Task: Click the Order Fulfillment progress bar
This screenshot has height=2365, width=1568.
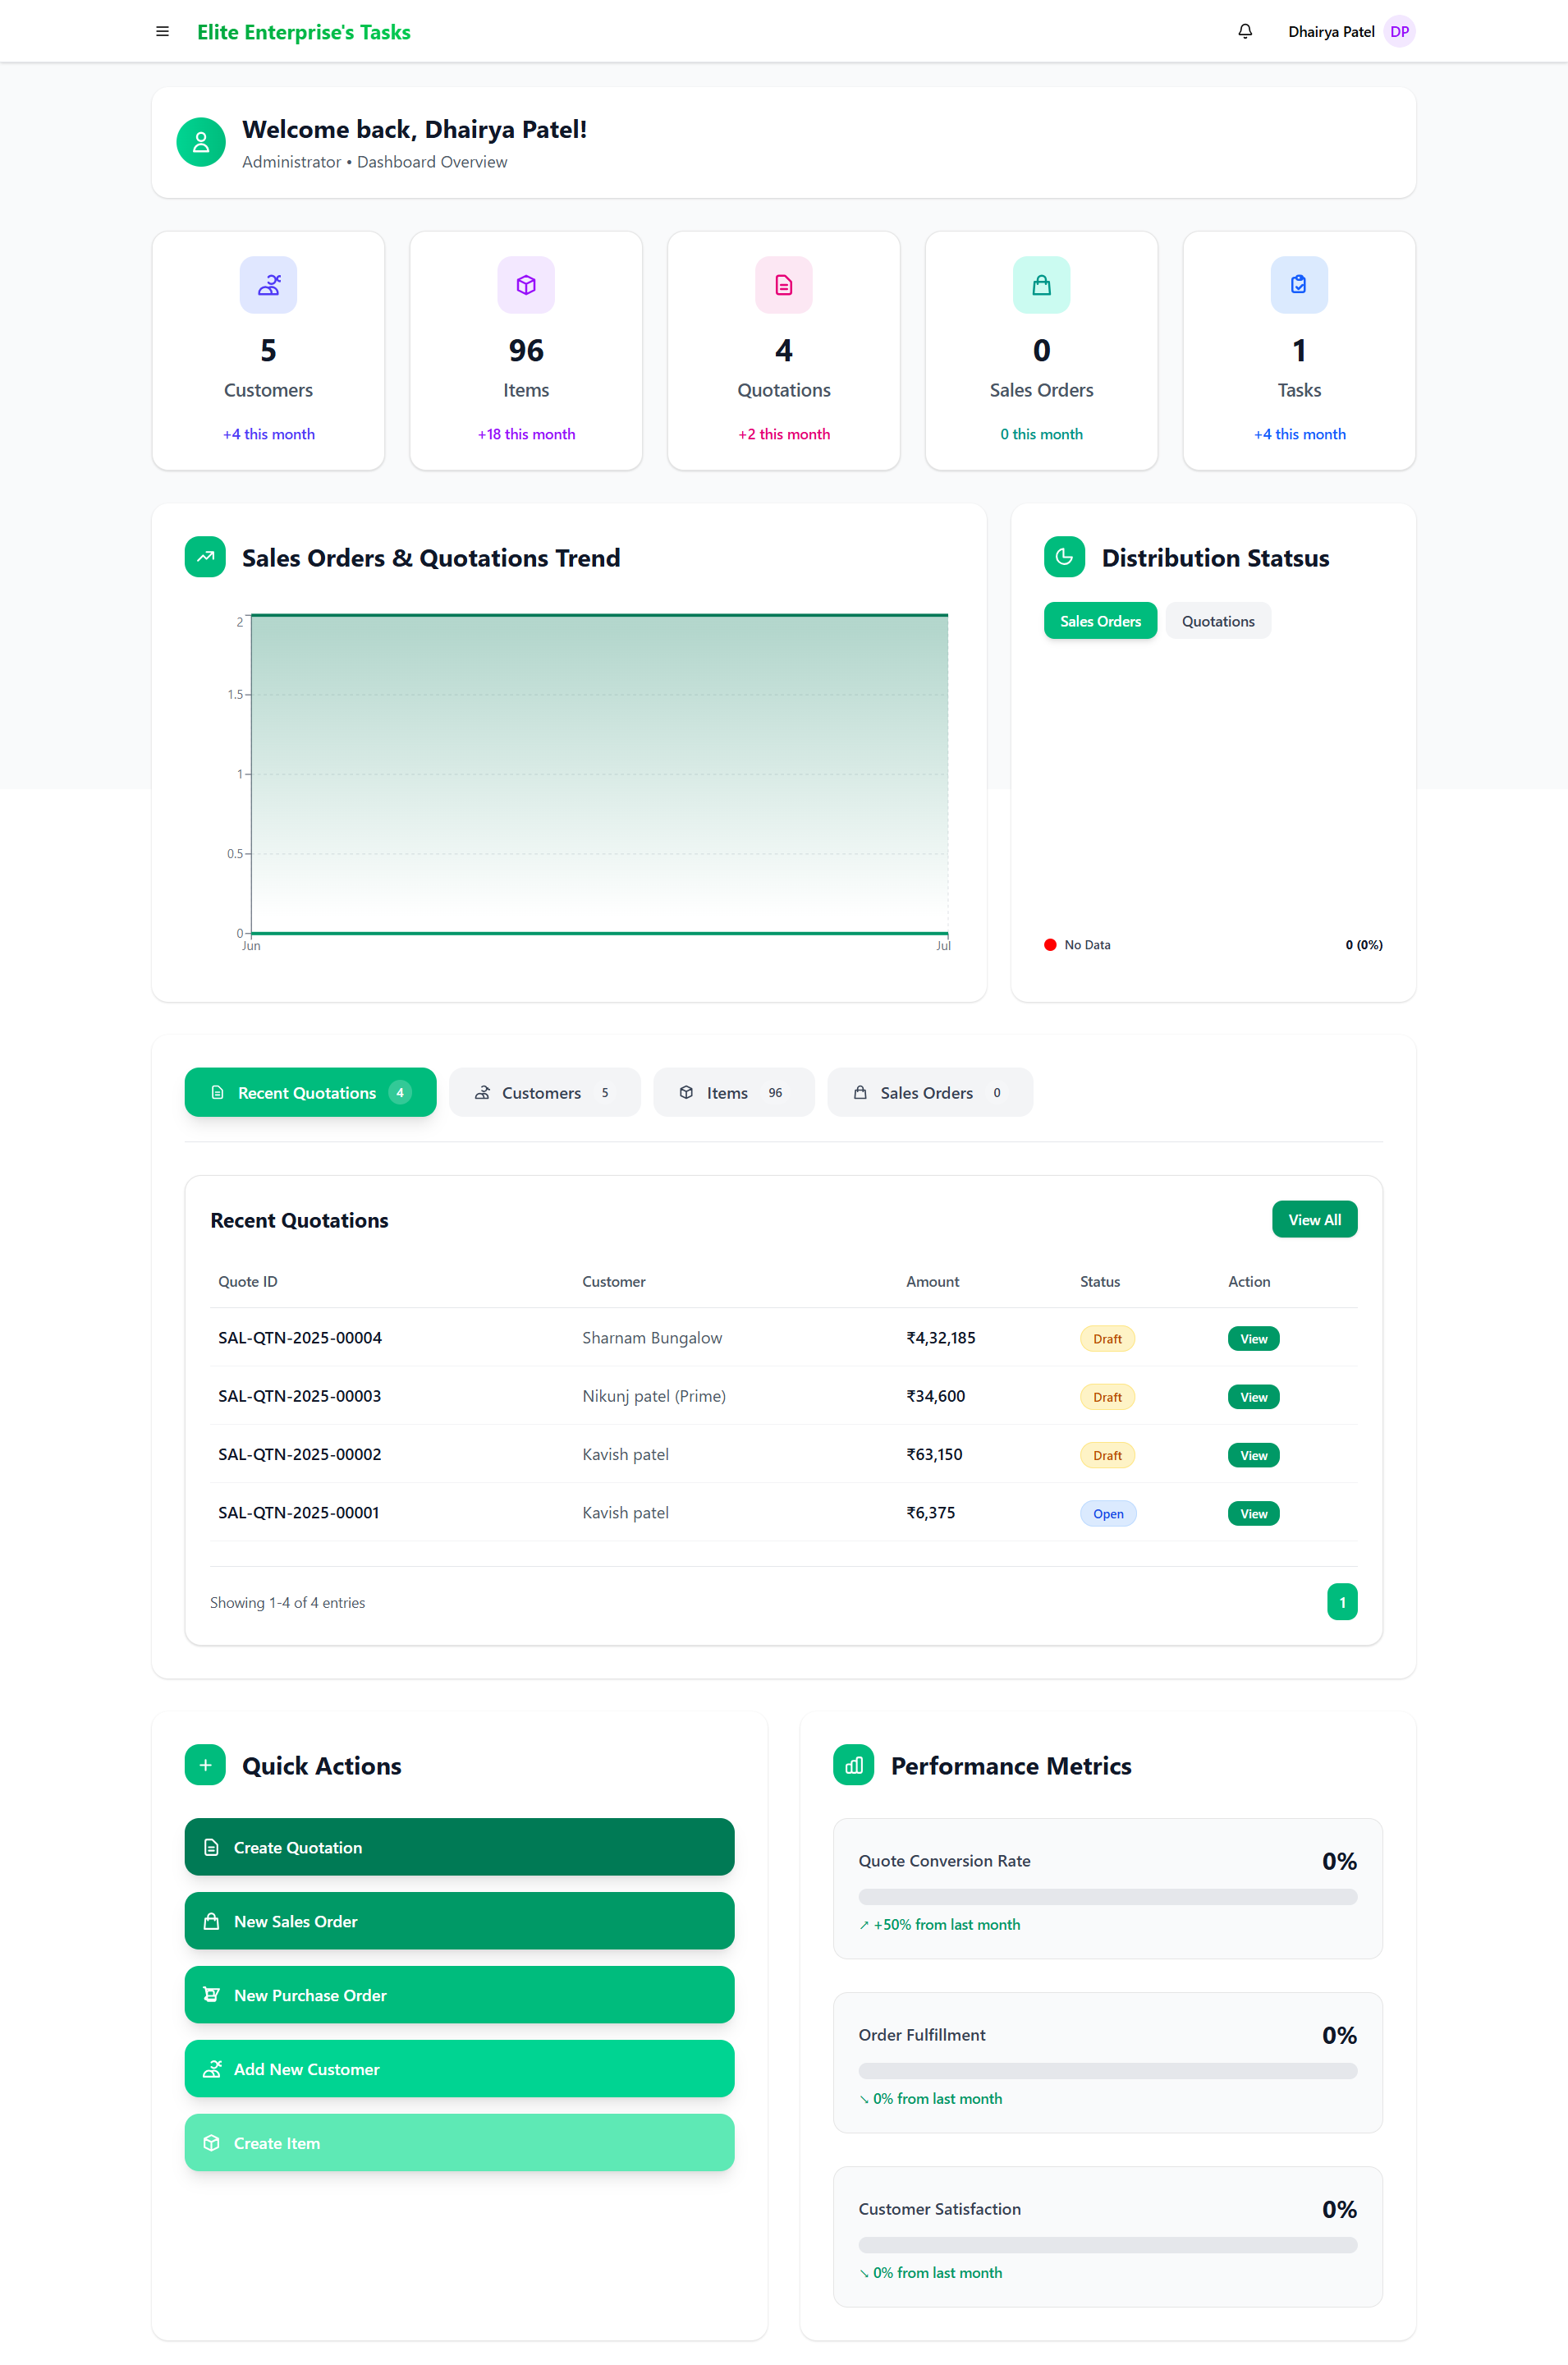Action: coord(1107,2071)
